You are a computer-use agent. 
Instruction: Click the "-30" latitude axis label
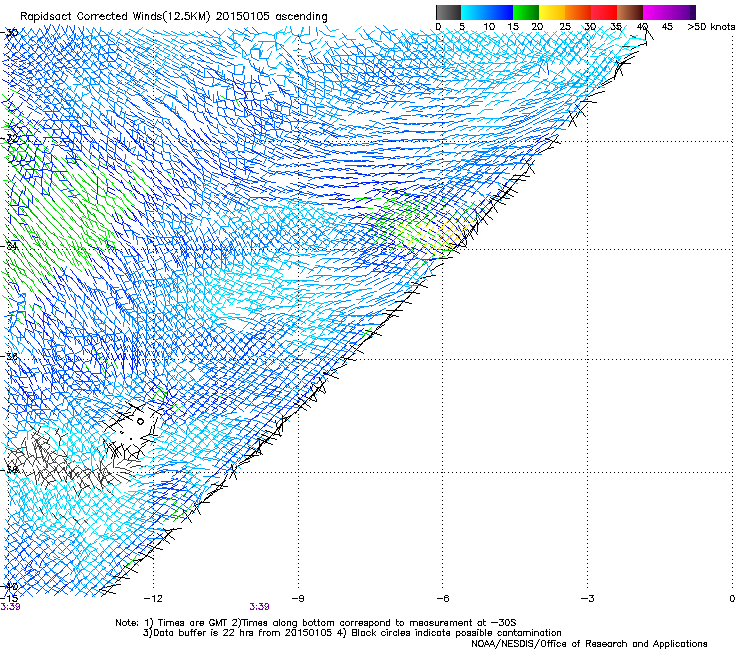click(x=9, y=33)
